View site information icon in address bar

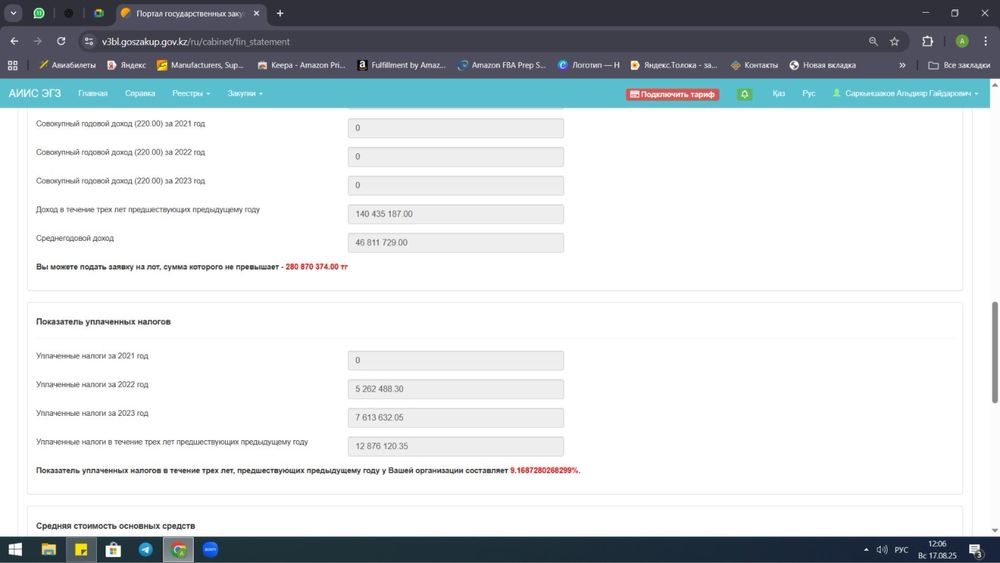89,41
